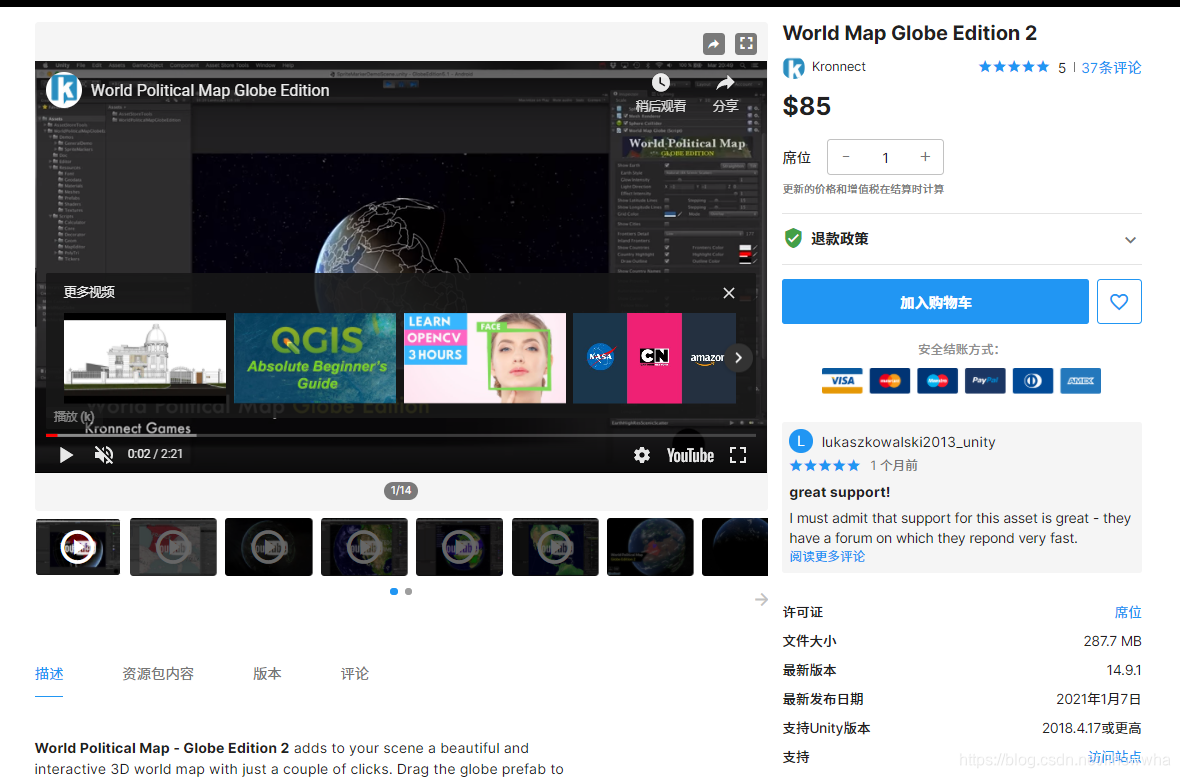Click the Kronnect publisher icon
Image resolution: width=1180 pixels, height=778 pixels.
tap(793, 68)
